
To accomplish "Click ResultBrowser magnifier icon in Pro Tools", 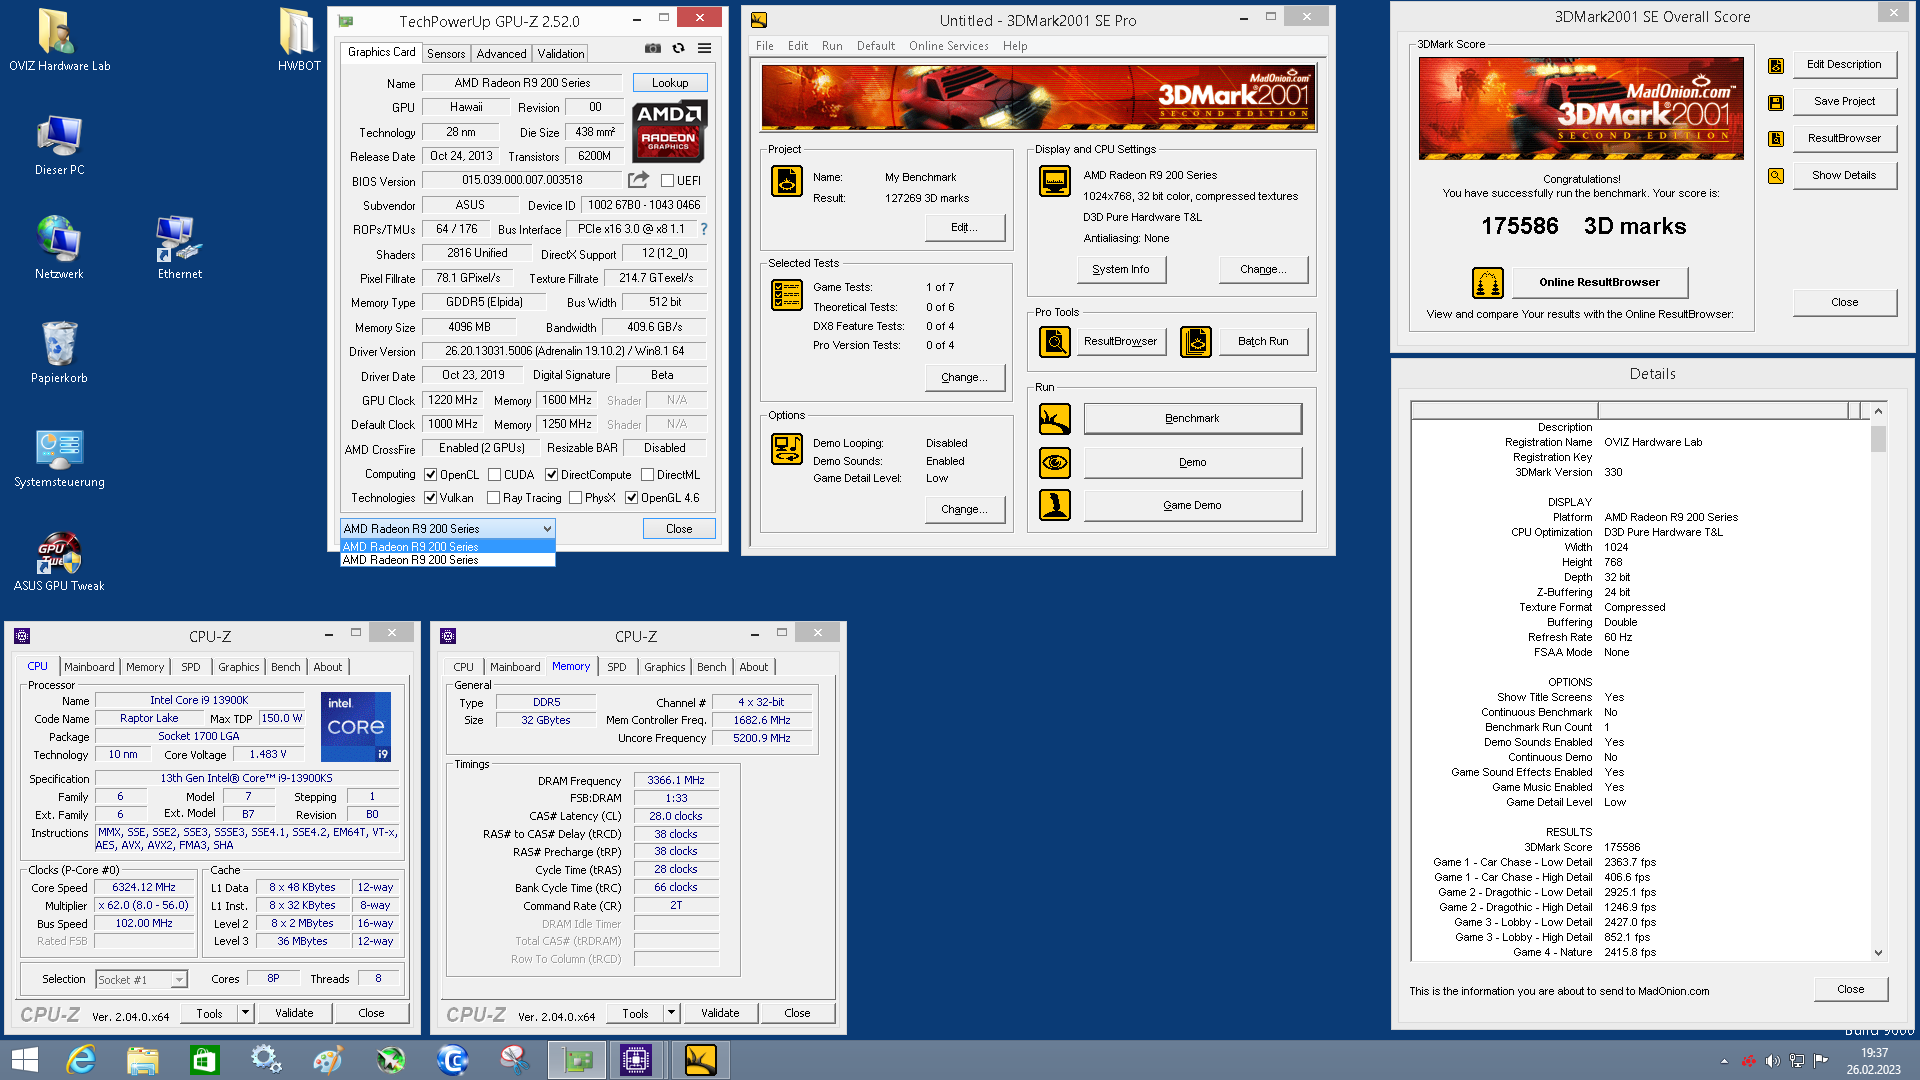I will 1055,342.
